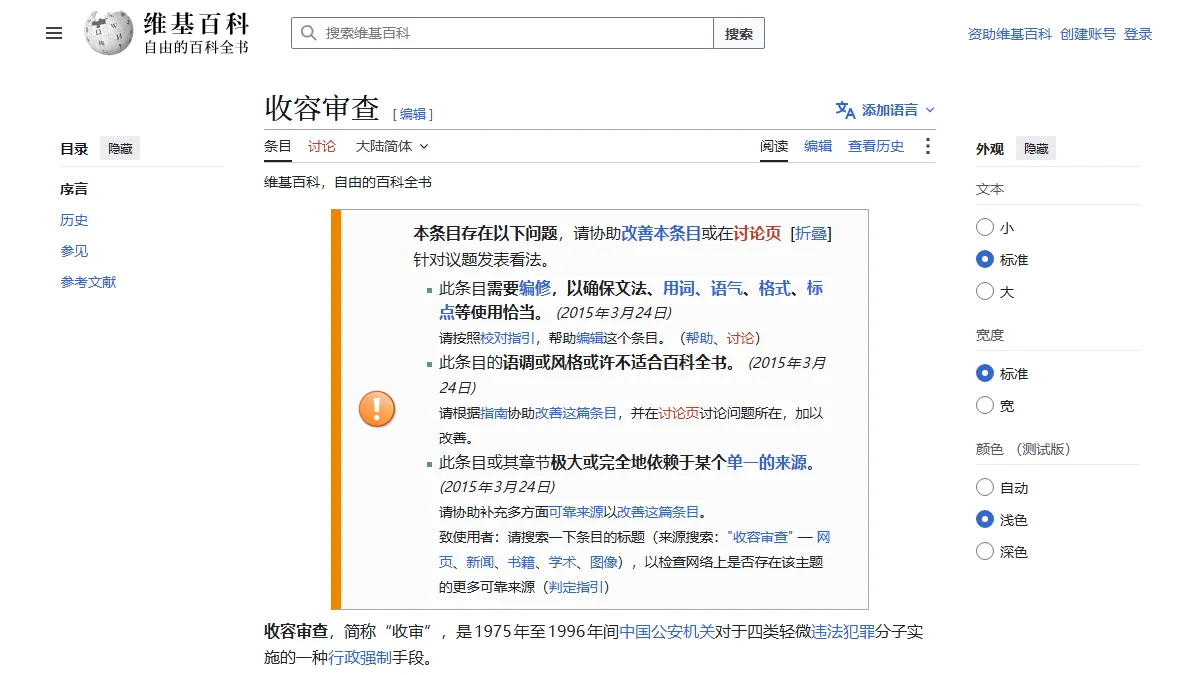
Task: Select the 浅色 color option
Action: (985, 520)
